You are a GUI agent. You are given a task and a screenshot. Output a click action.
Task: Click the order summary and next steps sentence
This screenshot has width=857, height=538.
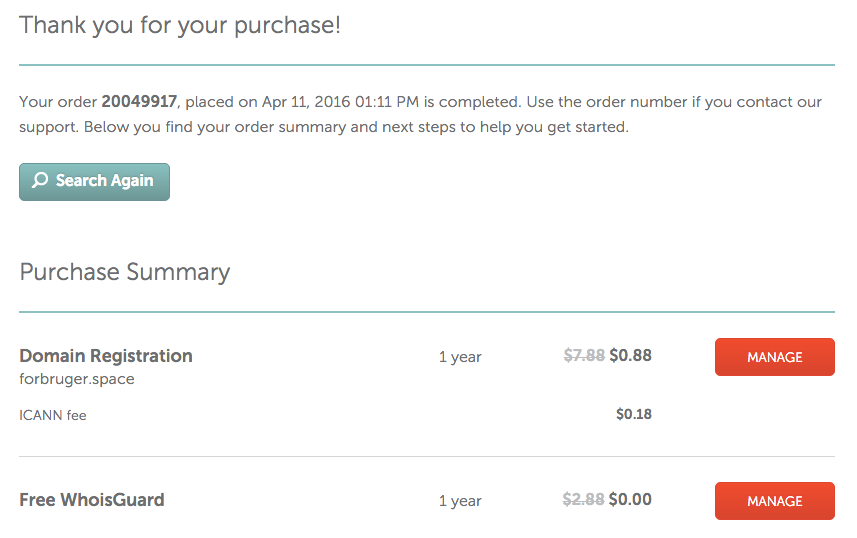click(x=356, y=127)
